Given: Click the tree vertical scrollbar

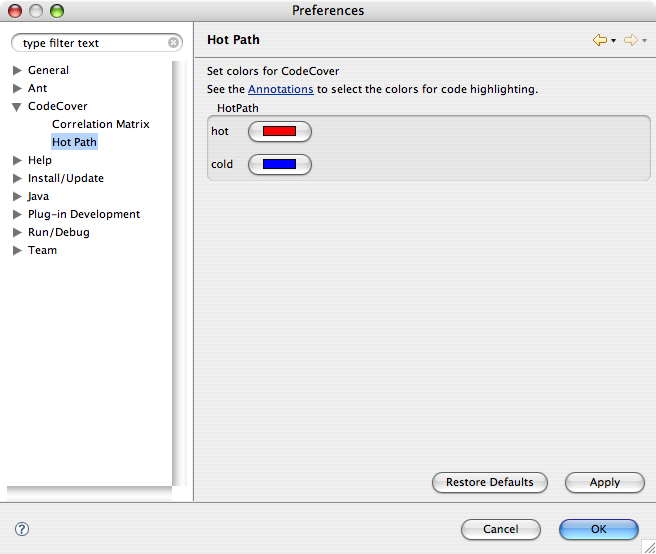Looking at the screenshot, I should coord(179,273).
